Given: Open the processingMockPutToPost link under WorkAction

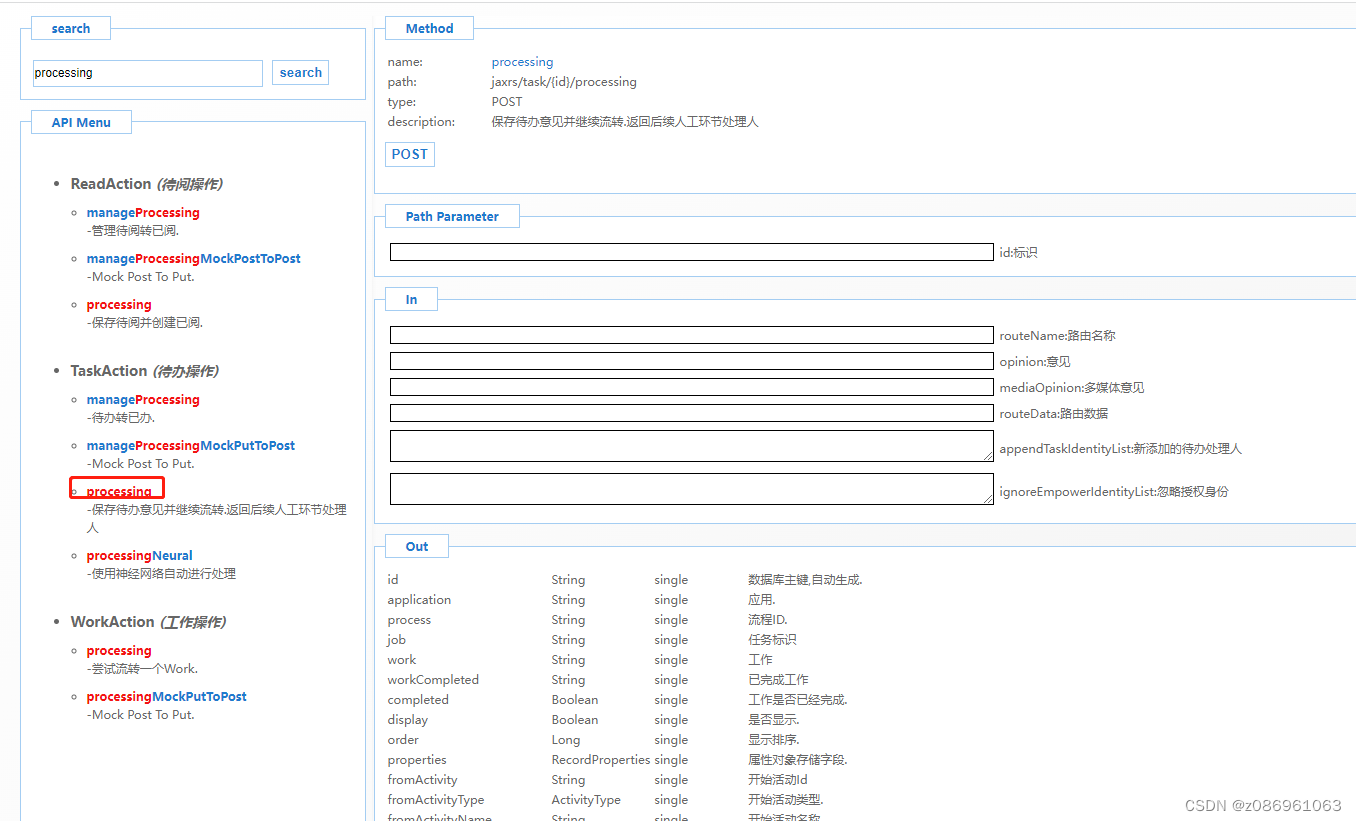Looking at the screenshot, I should (166, 696).
